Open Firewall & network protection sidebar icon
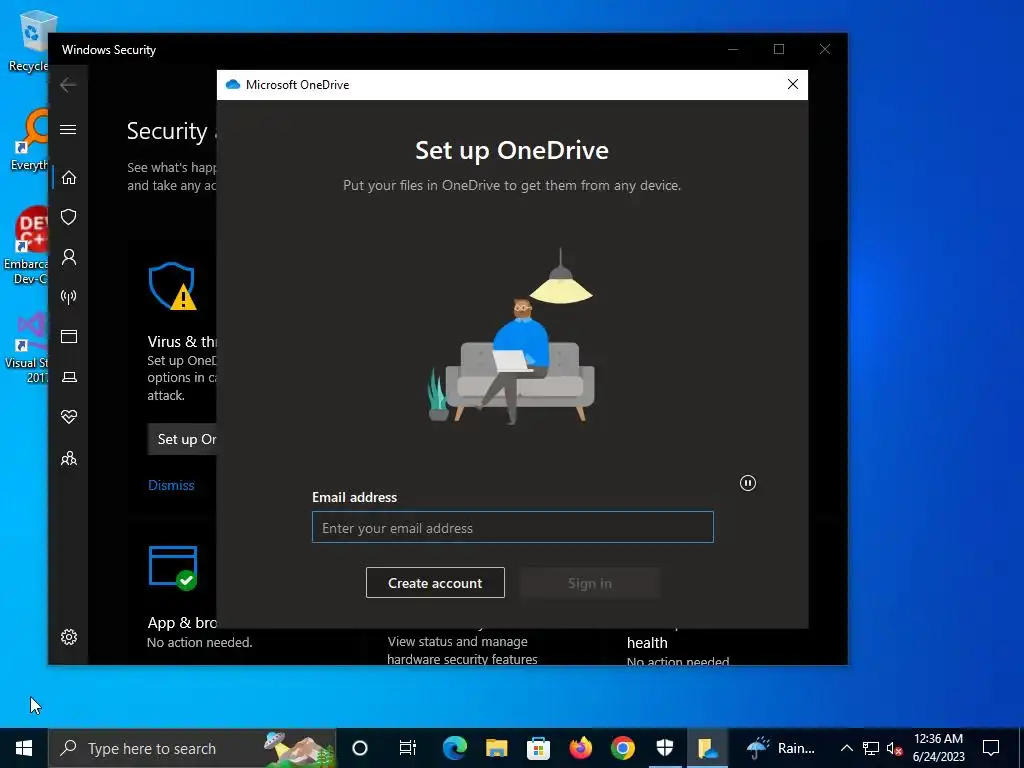This screenshot has height=768, width=1024. pos(69,297)
